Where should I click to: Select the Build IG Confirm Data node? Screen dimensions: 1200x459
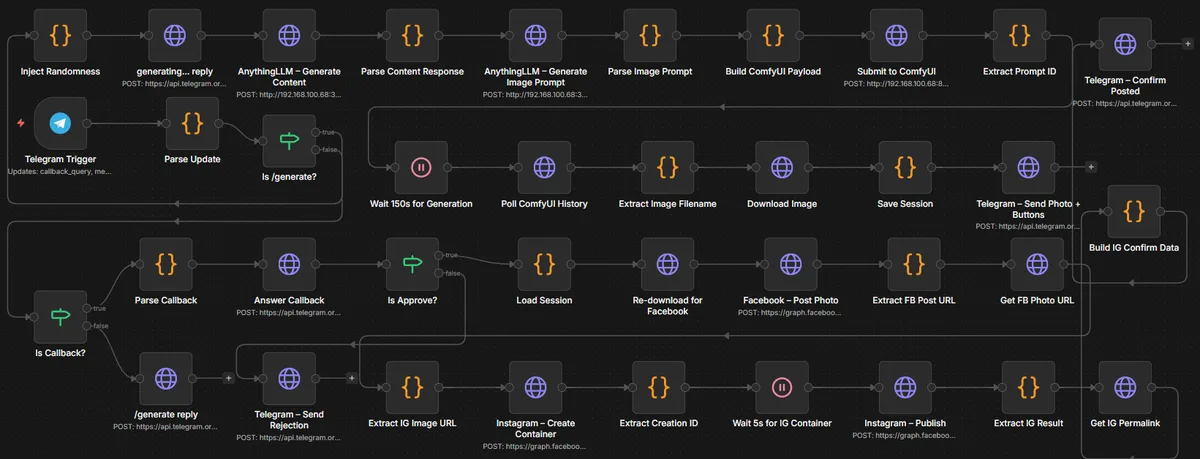click(1132, 210)
